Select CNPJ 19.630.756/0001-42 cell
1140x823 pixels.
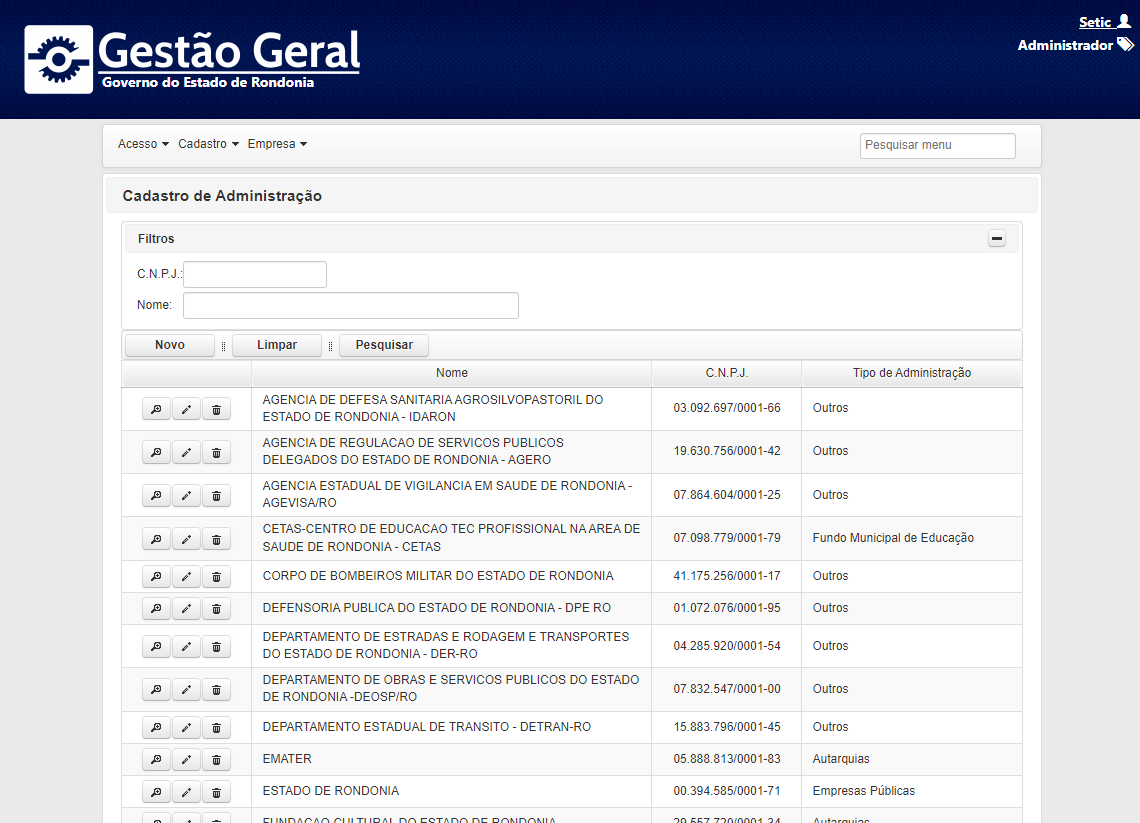pyautogui.click(x=727, y=451)
